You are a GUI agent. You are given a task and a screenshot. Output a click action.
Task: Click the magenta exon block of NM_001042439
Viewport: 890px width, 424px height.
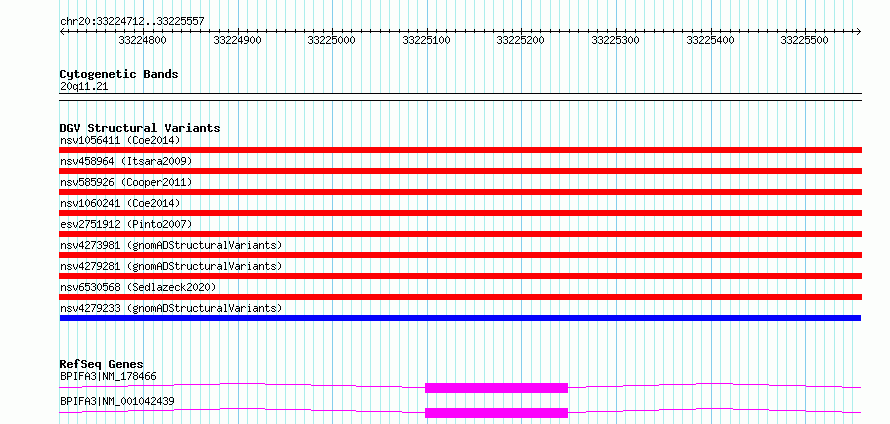(x=497, y=413)
